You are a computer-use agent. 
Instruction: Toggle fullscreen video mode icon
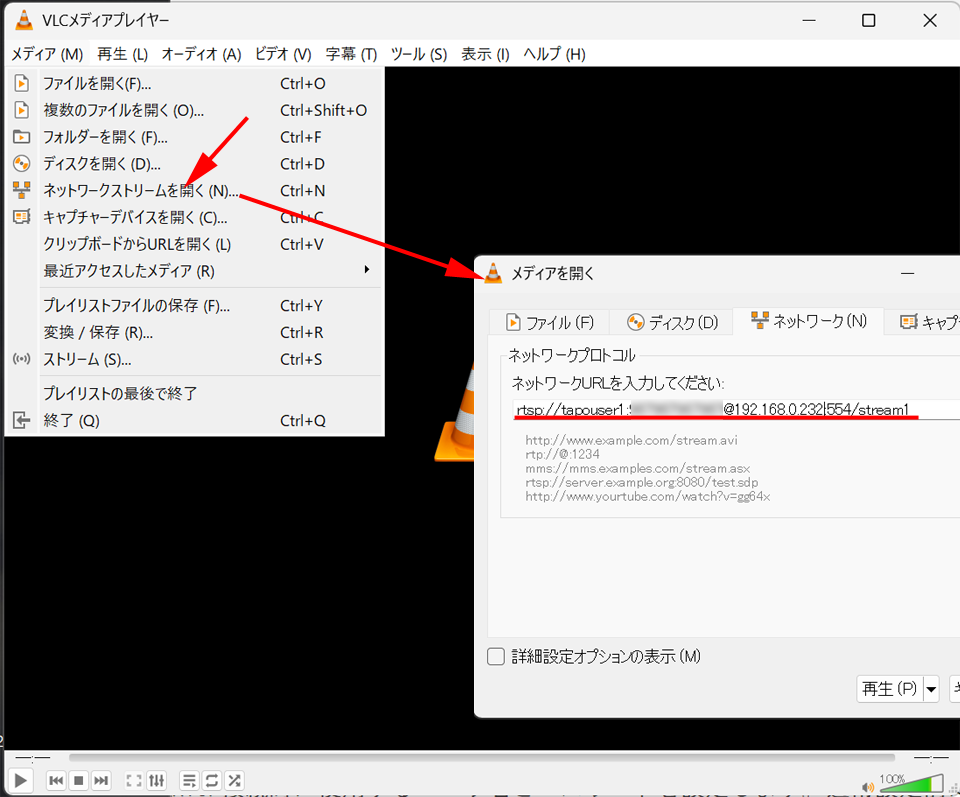coord(133,780)
